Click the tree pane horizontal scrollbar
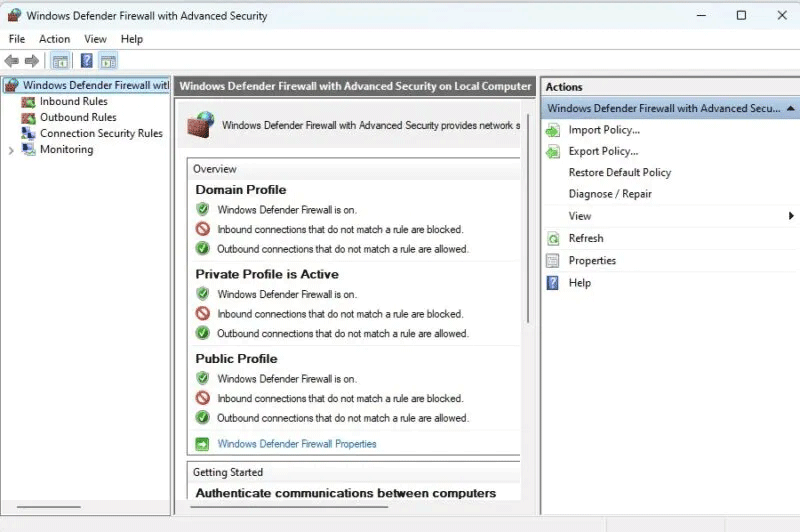Image resolution: width=800 pixels, height=532 pixels. tap(48, 506)
